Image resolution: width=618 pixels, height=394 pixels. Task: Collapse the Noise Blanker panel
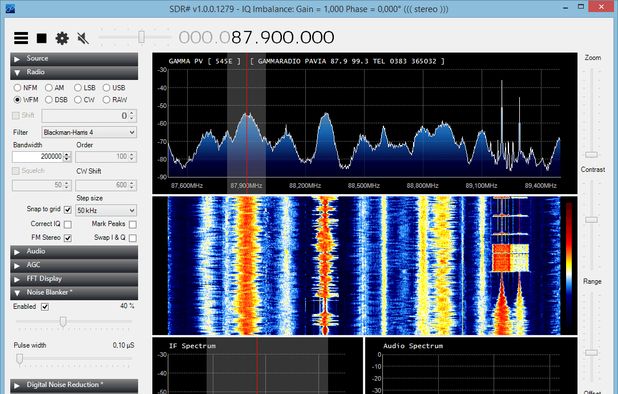(x=74, y=293)
